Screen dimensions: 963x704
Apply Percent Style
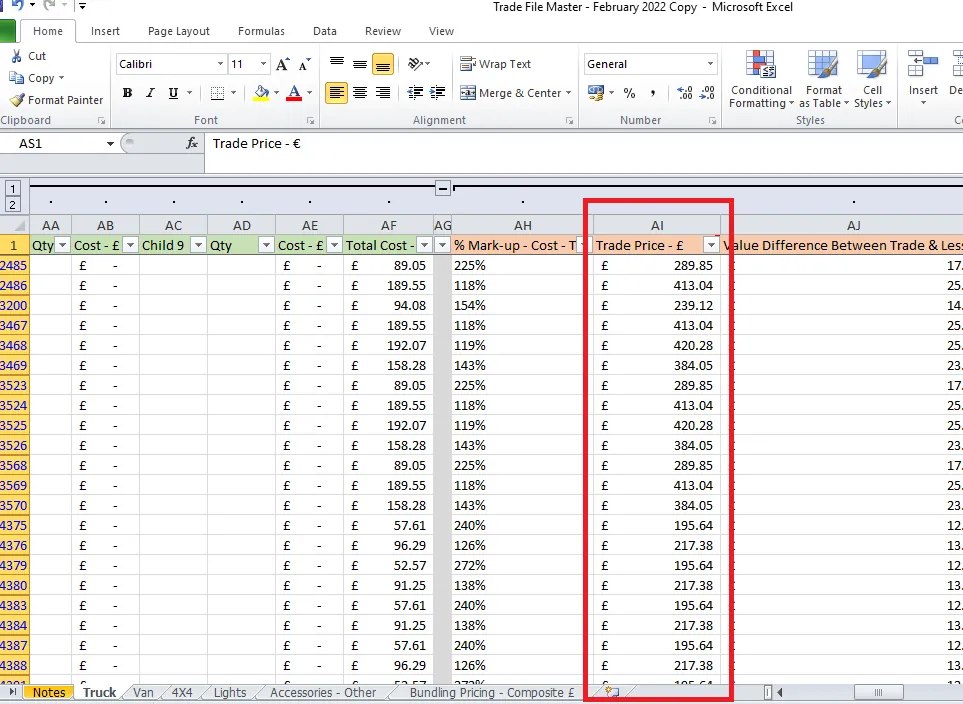coord(629,93)
